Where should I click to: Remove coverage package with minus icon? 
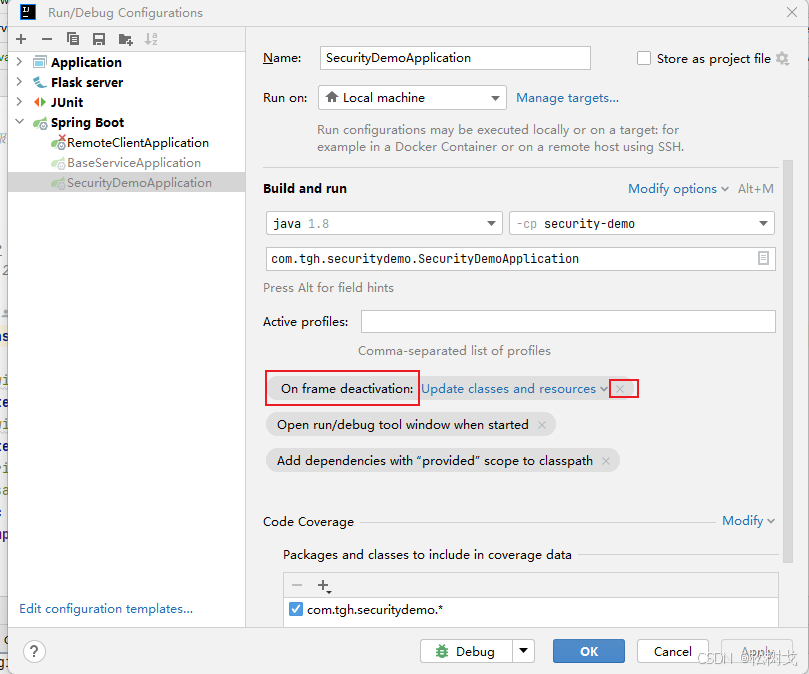297,585
